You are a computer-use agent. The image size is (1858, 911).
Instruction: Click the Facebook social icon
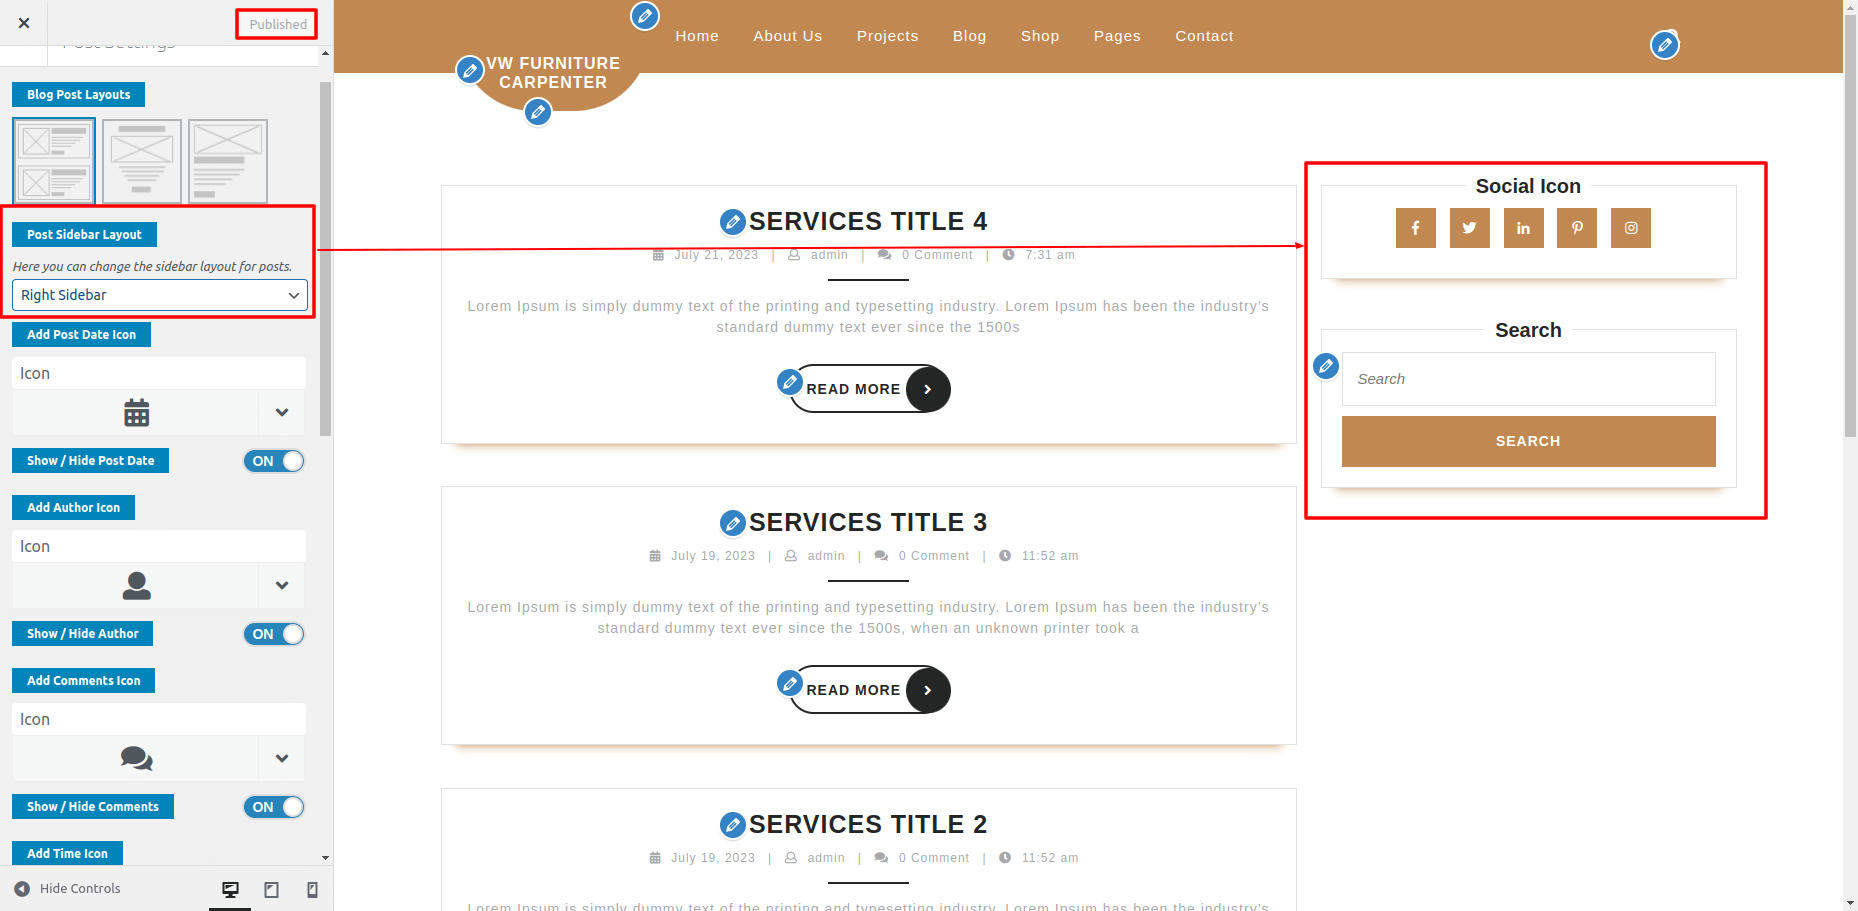pos(1415,228)
